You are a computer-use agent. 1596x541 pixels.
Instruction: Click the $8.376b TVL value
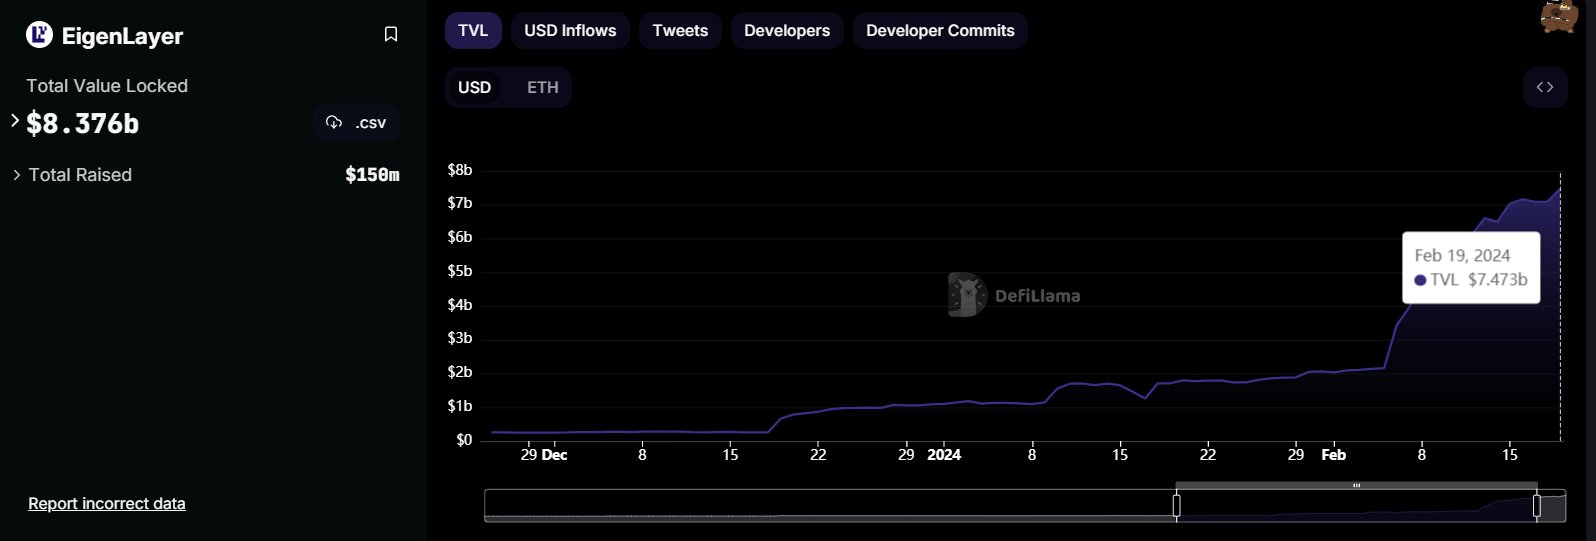pos(82,123)
